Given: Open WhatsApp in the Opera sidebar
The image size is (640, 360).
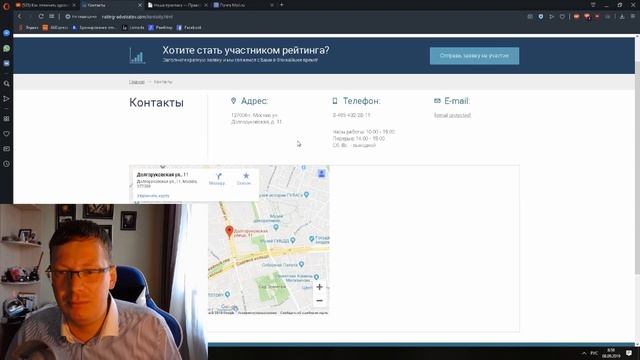Looking at the screenshot, I should pyautogui.click(x=6, y=48).
